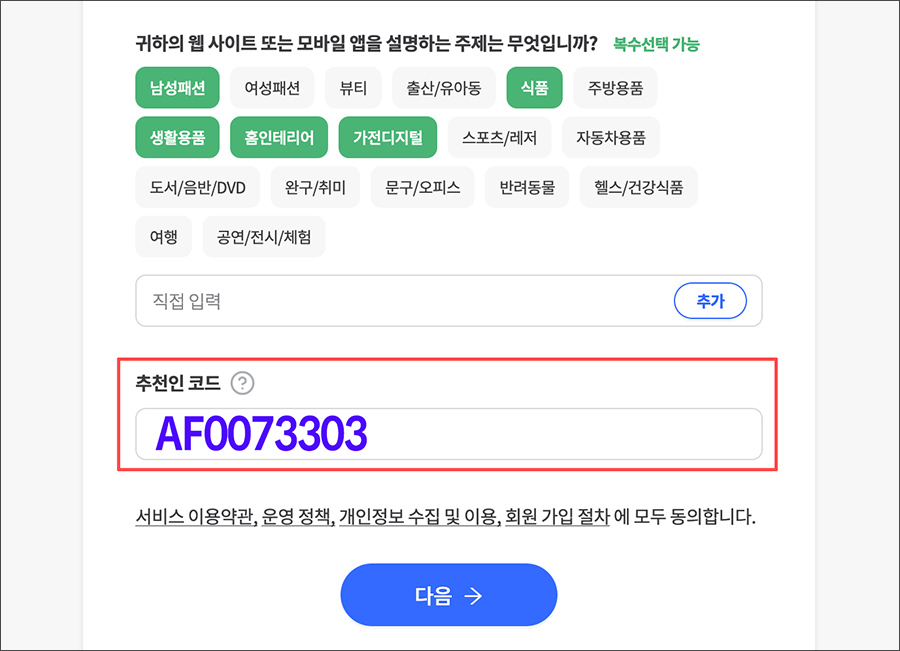The height and width of the screenshot is (651, 900).
Task: Turn off the 생활용품 chip
Action: pos(177,137)
